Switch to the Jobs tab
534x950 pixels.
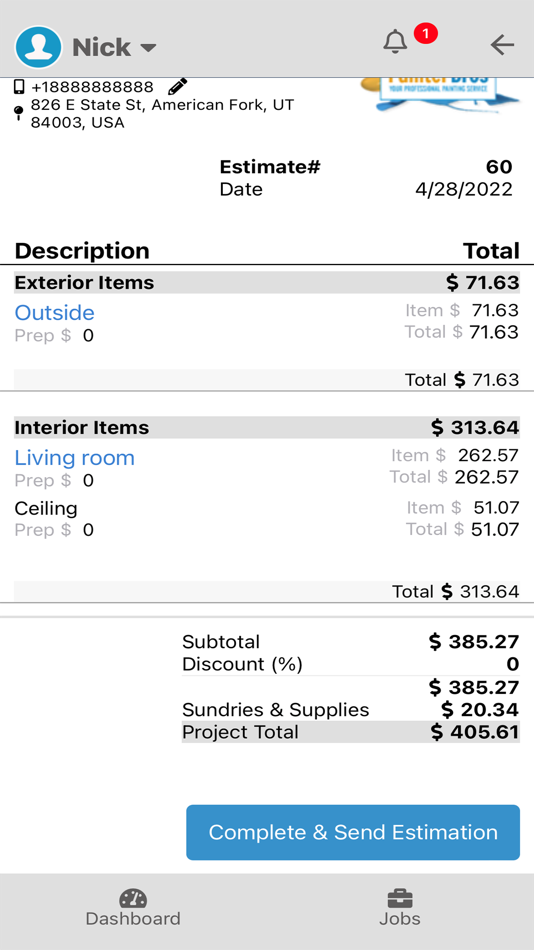tap(399, 908)
